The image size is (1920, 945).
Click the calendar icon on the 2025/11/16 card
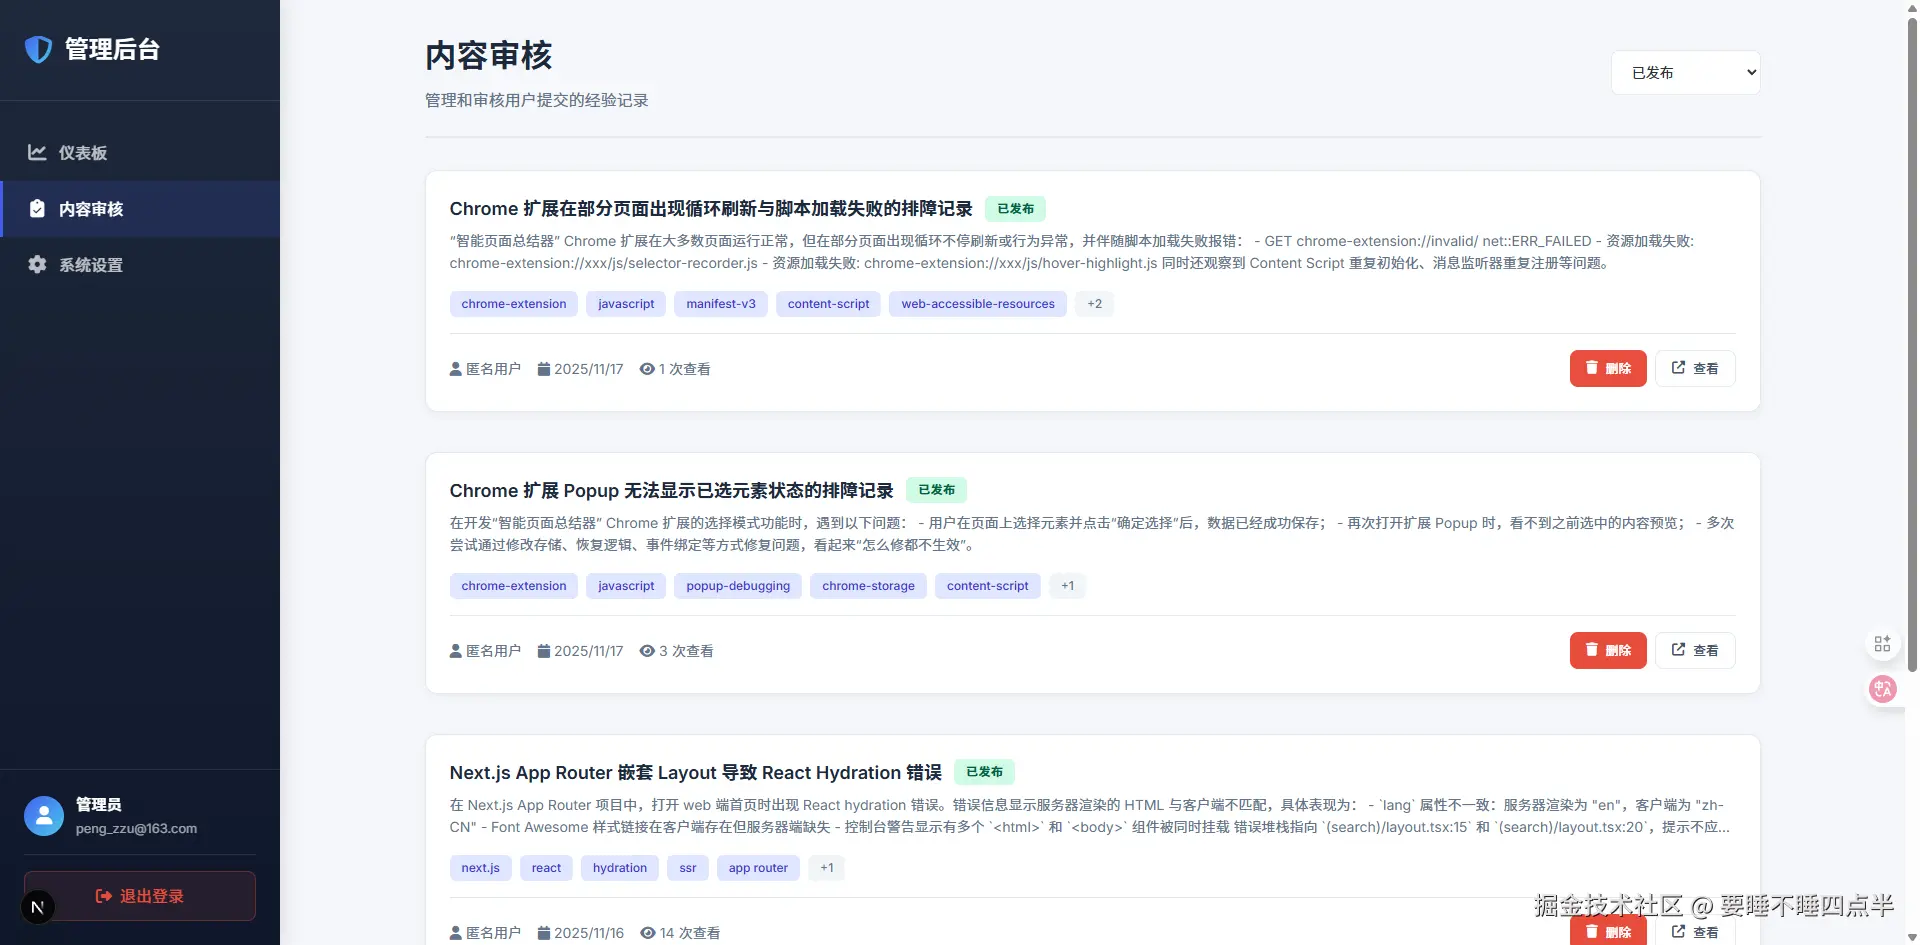544,933
